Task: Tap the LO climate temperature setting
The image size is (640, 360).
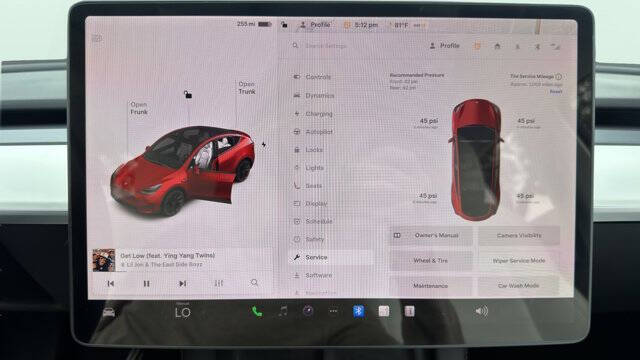Action: tap(182, 313)
